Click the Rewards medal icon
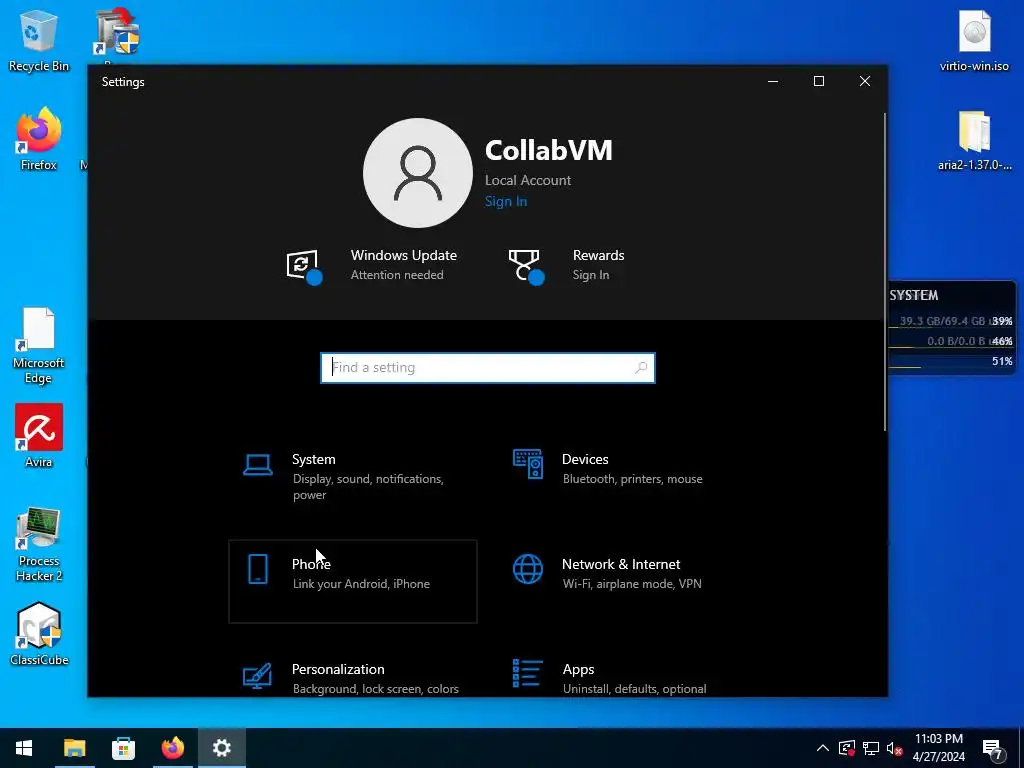The height and width of the screenshot is (768, 1024). pos(526,266)
